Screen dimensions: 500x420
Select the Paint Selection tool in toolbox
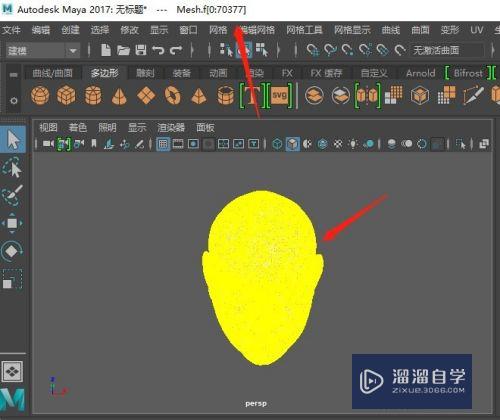[x=12, y=195]
